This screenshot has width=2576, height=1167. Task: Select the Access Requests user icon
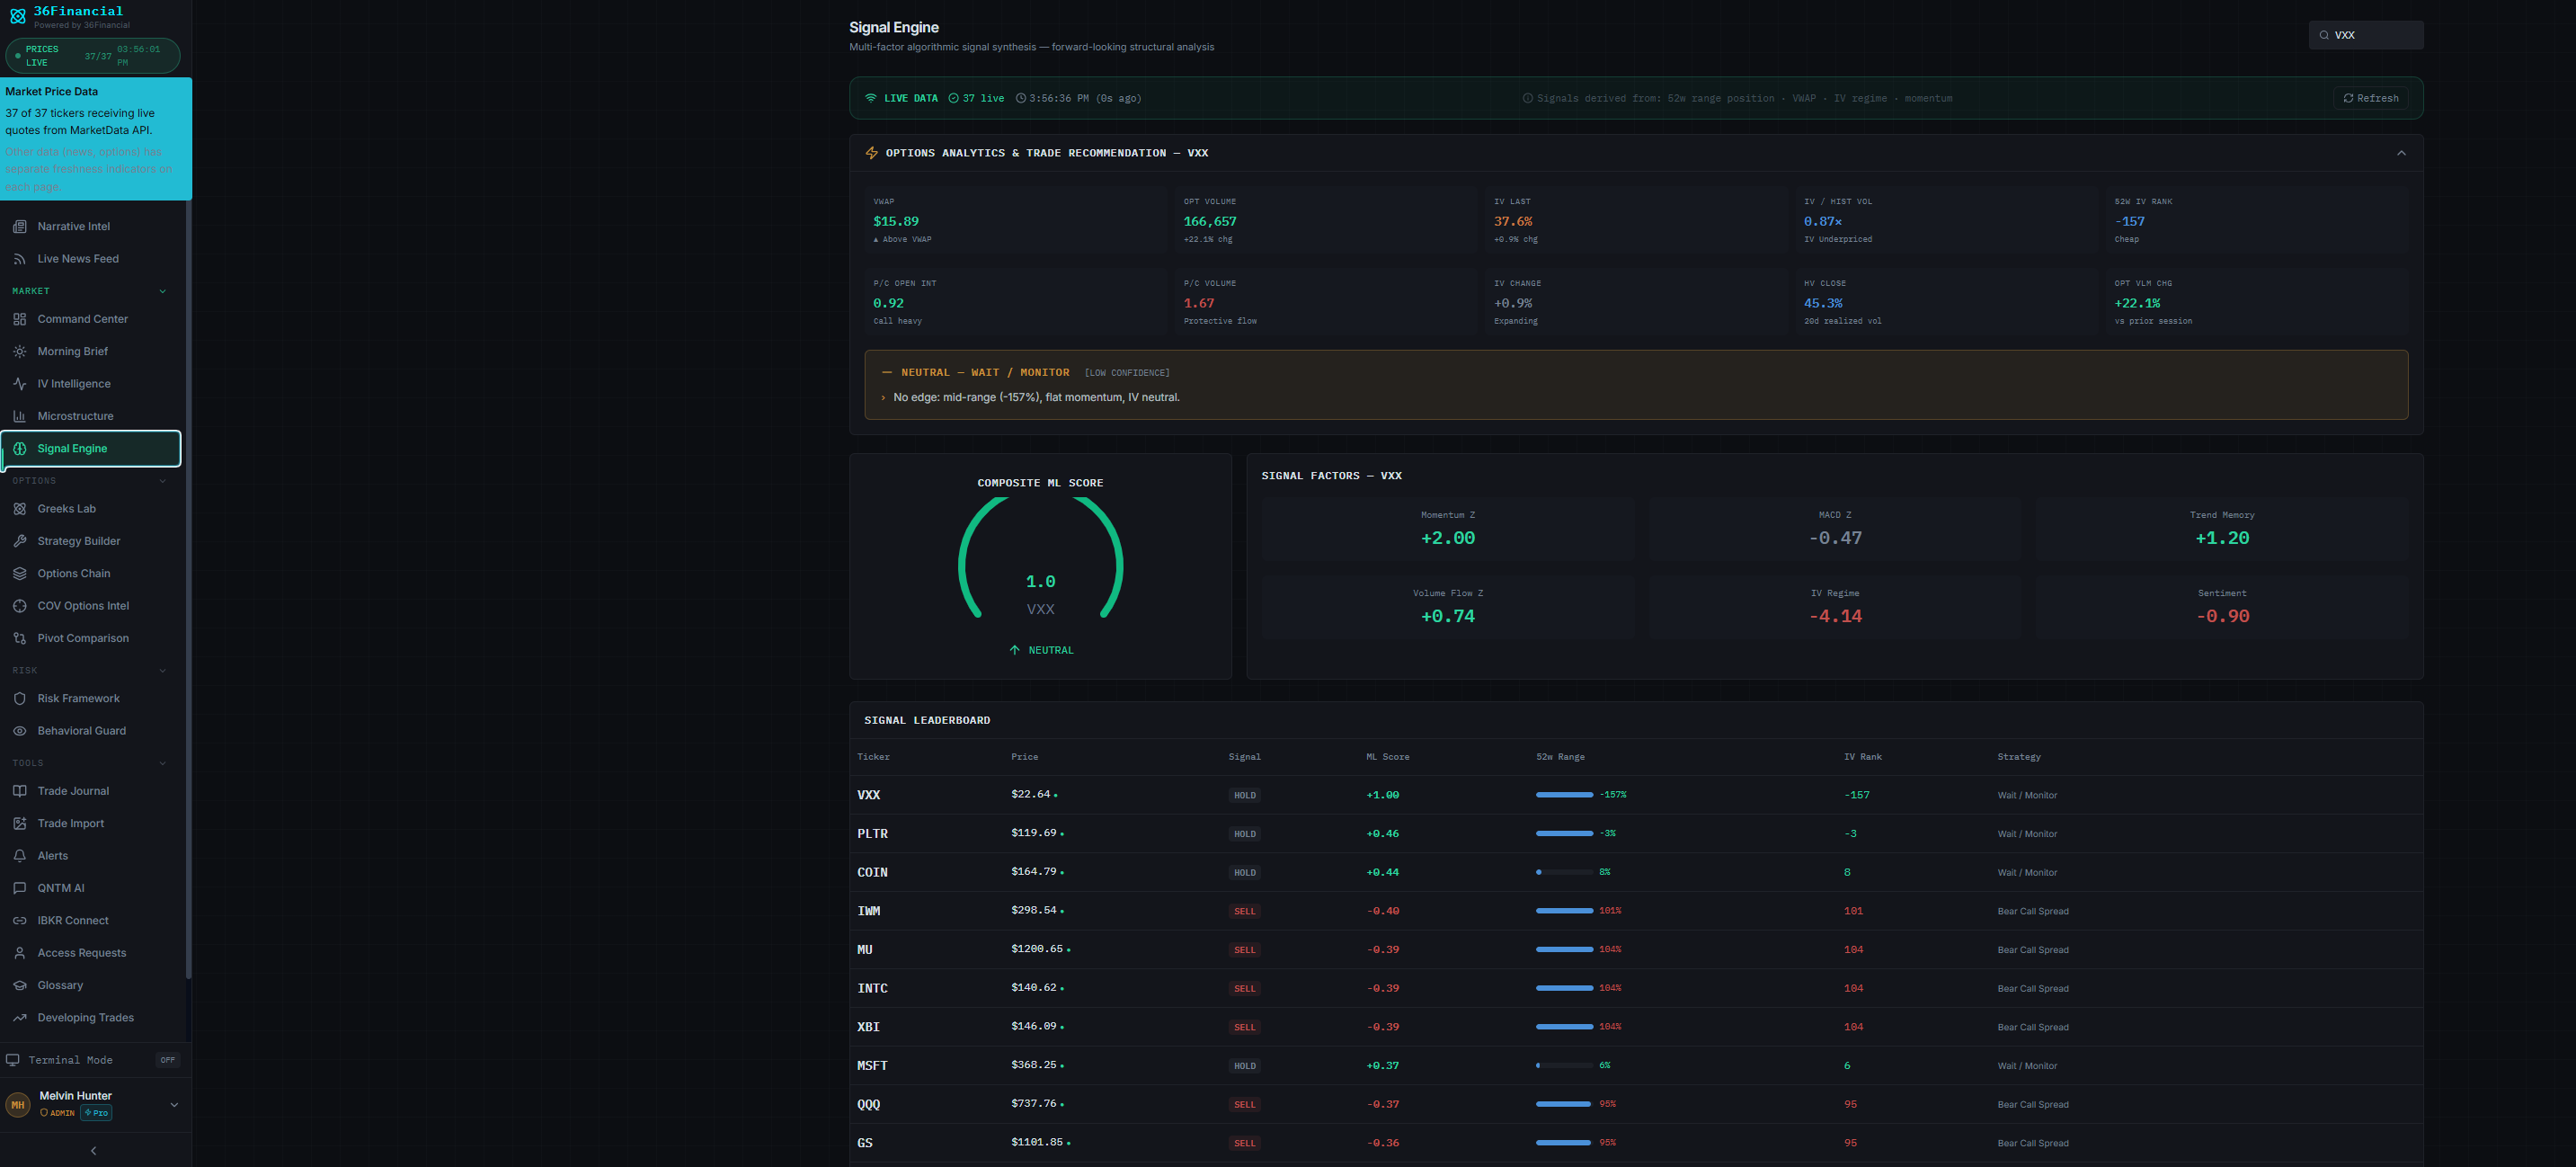(x=20, y=953)
